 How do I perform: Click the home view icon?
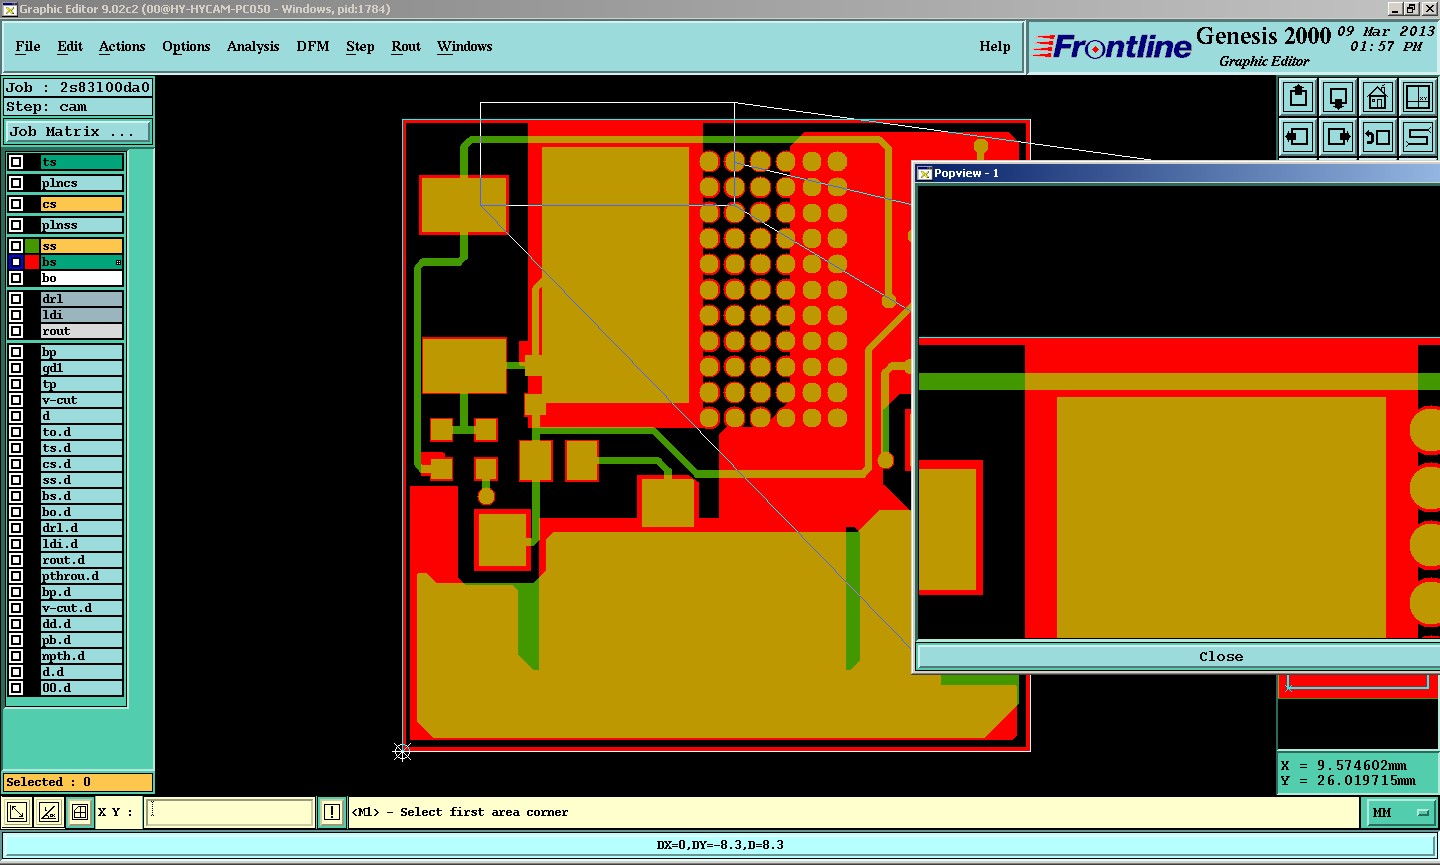1378,97
